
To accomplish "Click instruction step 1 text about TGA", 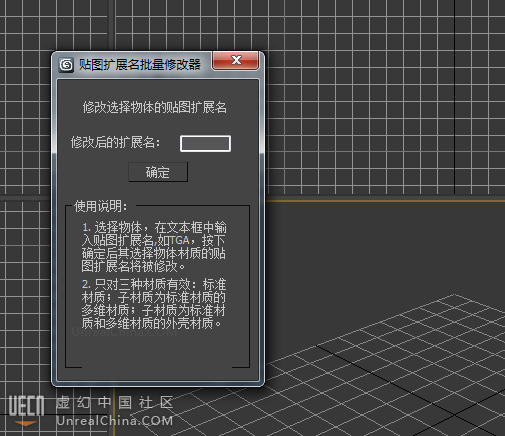I will (154, 247).
